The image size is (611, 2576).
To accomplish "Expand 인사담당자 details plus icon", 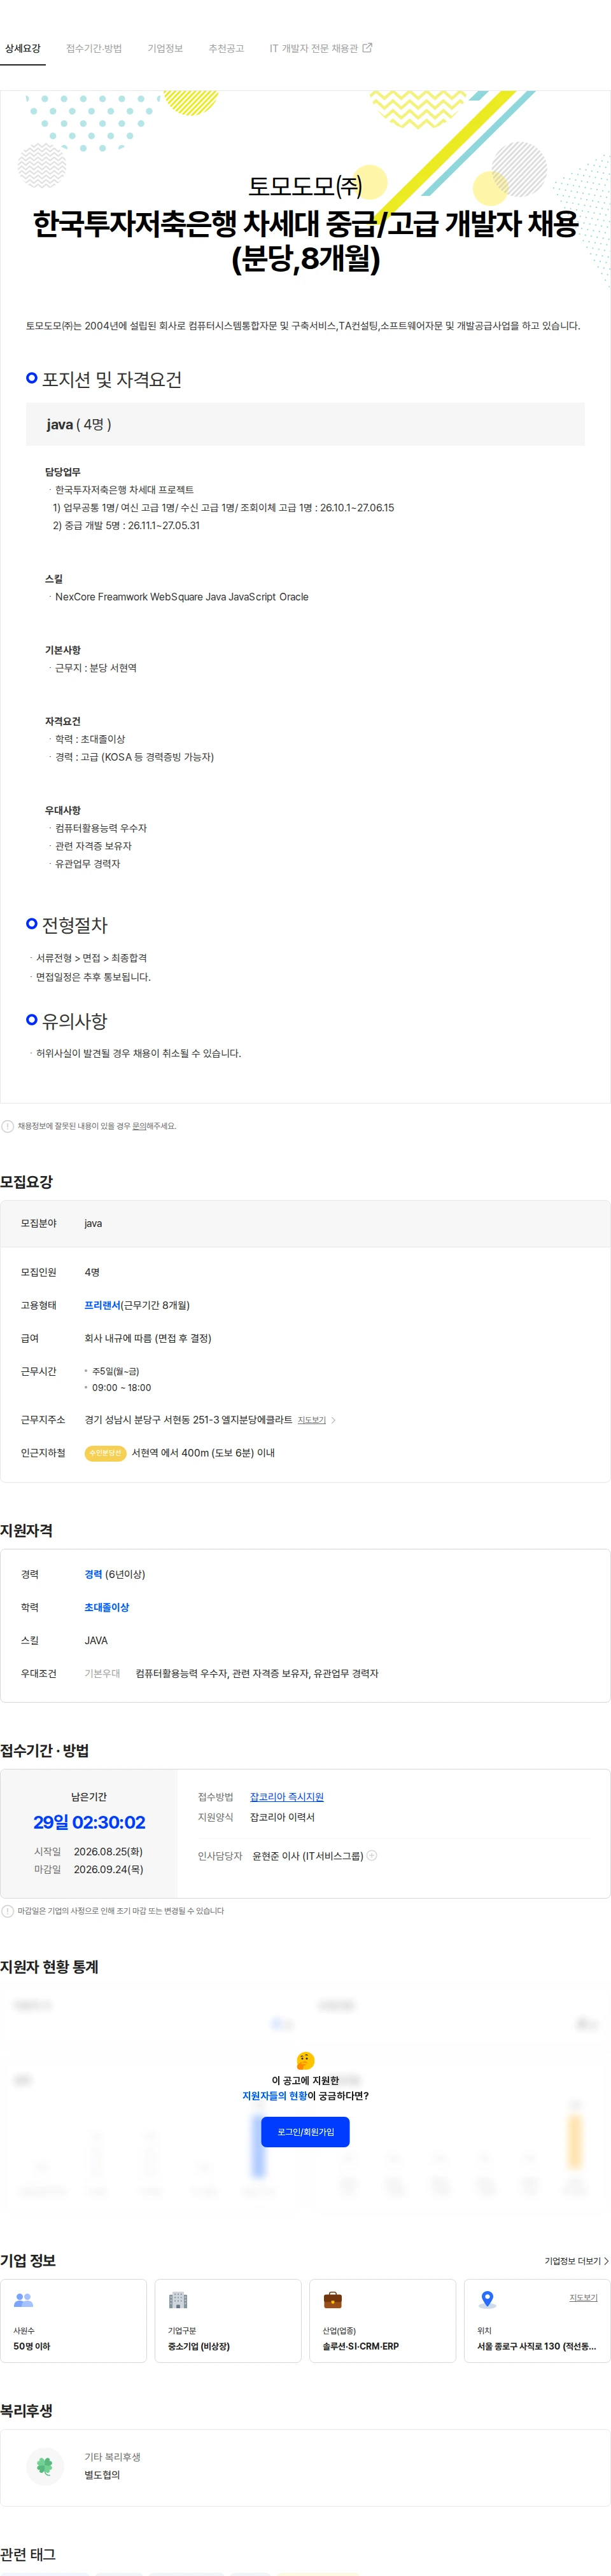I will tap(372, 1855).
